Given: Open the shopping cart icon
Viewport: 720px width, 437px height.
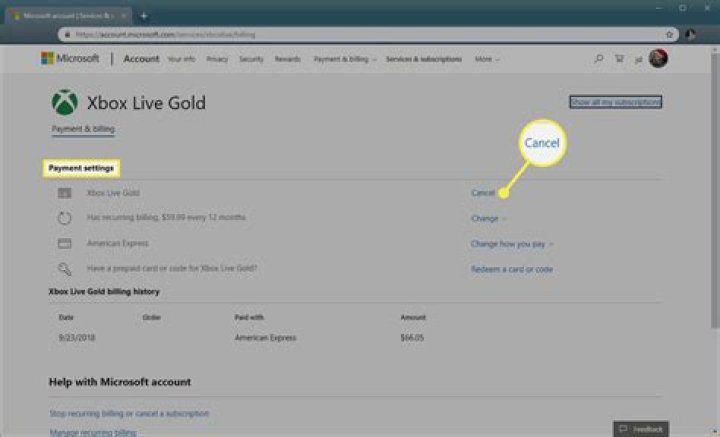Looking at the screenshot, I should tap(619, 59).
